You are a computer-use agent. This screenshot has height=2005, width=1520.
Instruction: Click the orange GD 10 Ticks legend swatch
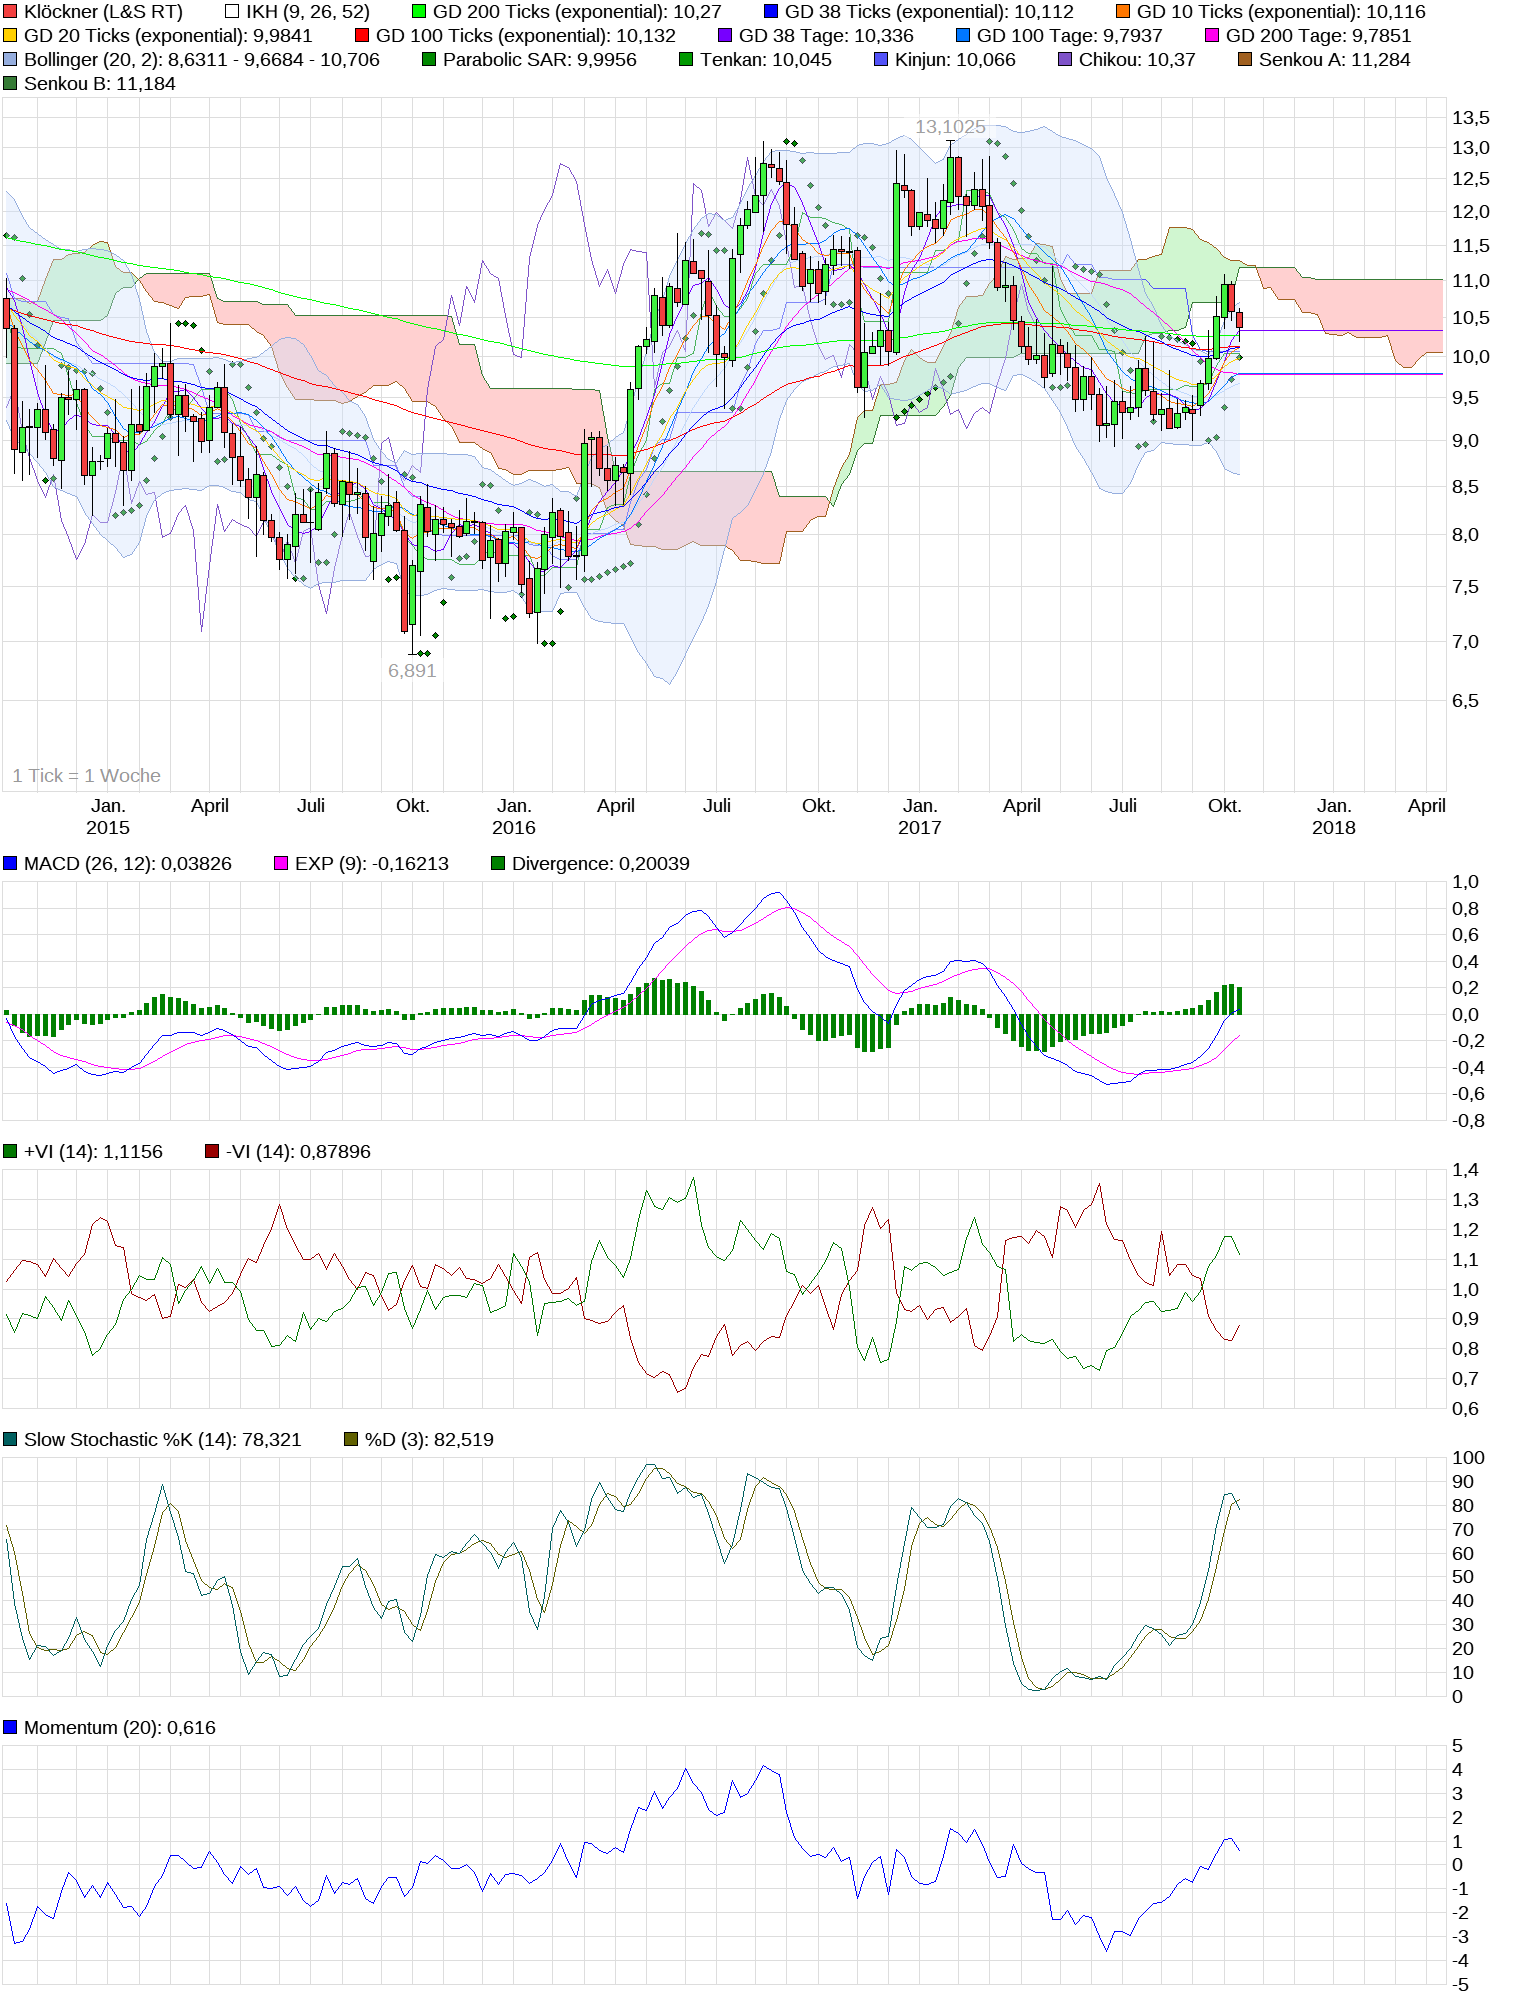[x=1123, y=12]
